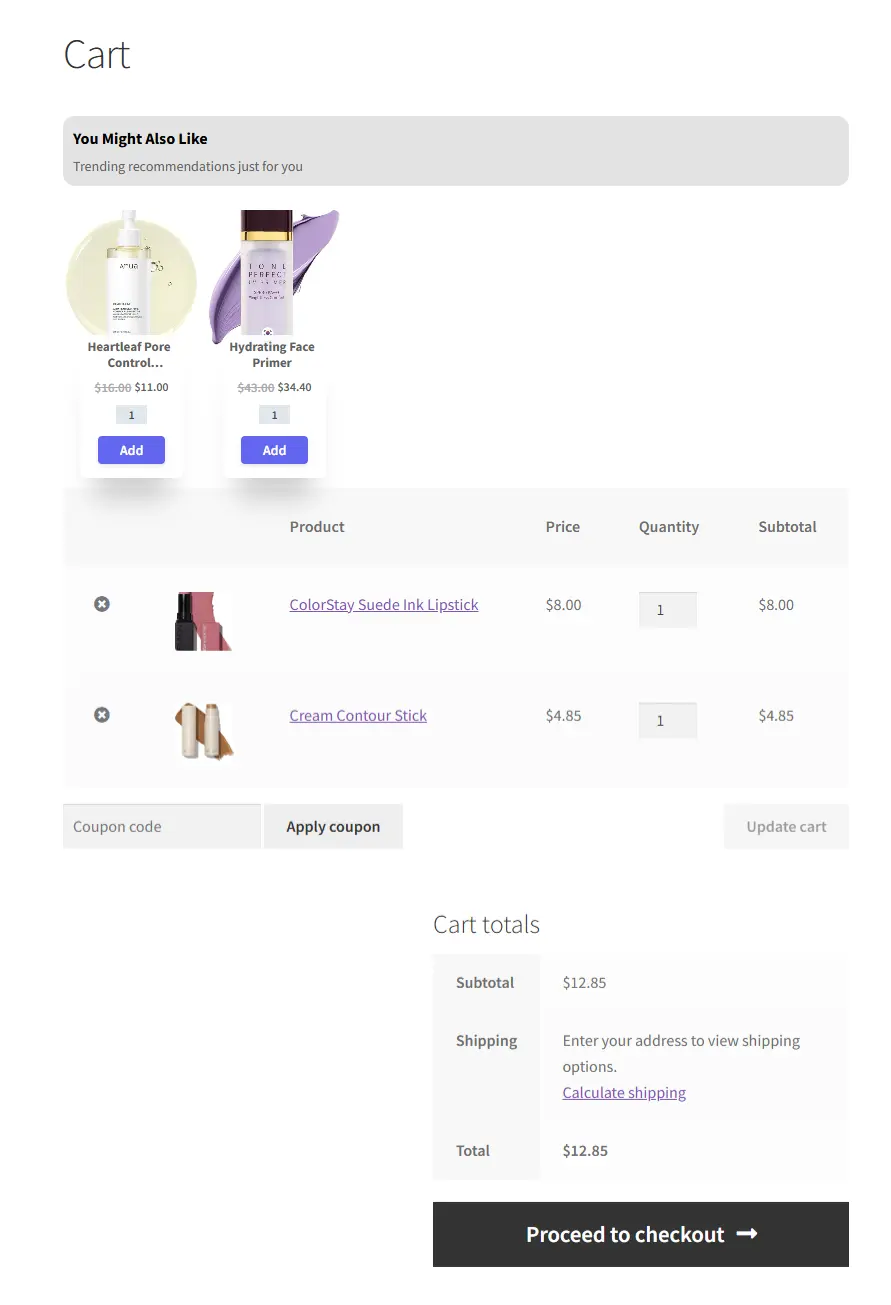Image resolution: width=891 pixels, height=1305 pixels.
Task: Add Hydrating Face Primer to cart
Action: (x=274, y=450)
